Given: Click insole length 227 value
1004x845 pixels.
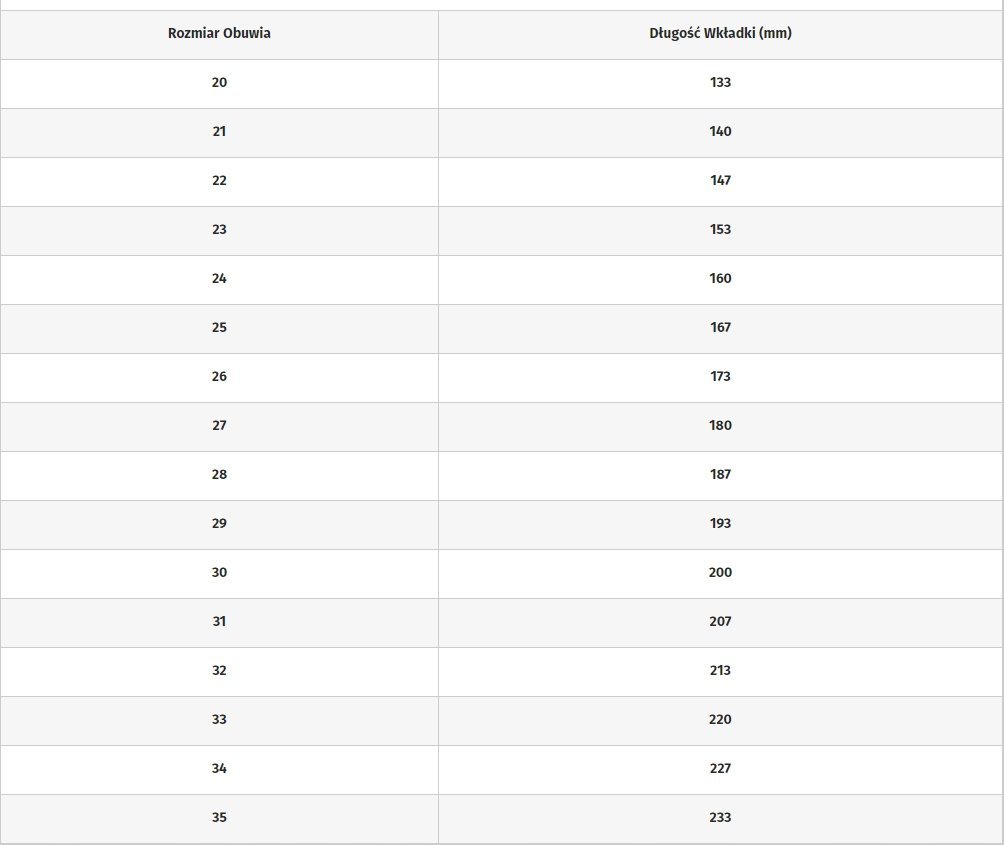Looking at the screenshot, I should pyautogui.click(x=720, y=768).
